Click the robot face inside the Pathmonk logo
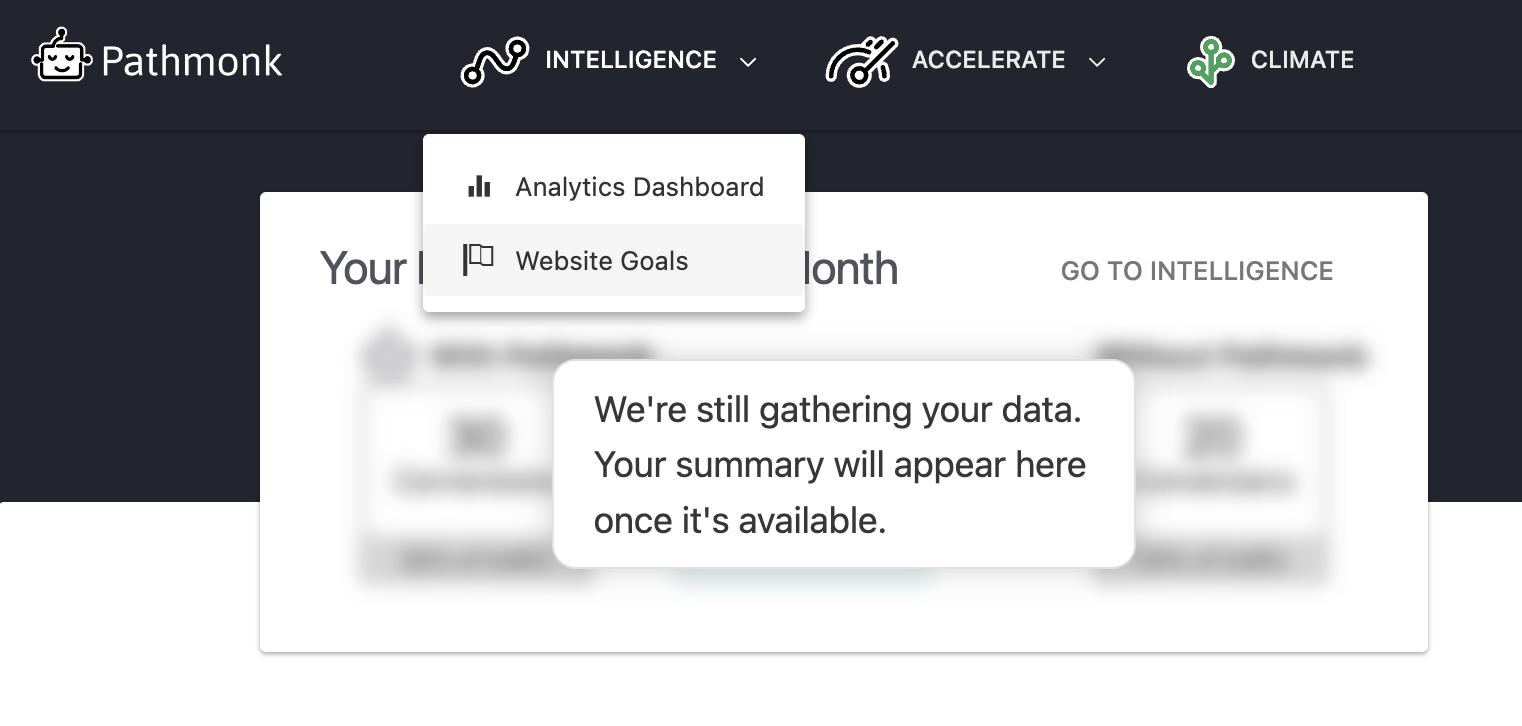 tap(62, 62)
